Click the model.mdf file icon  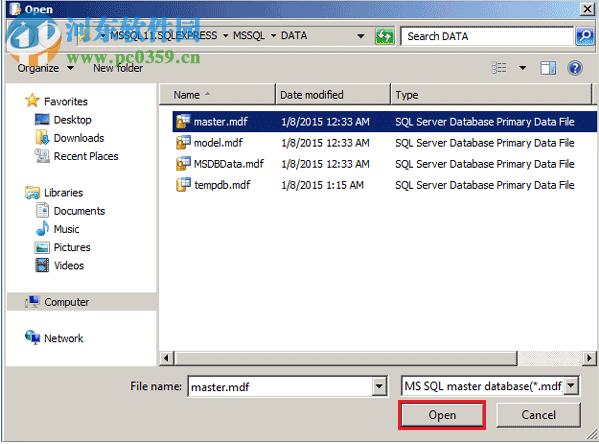pyautogui.click(x=183, y=143)
